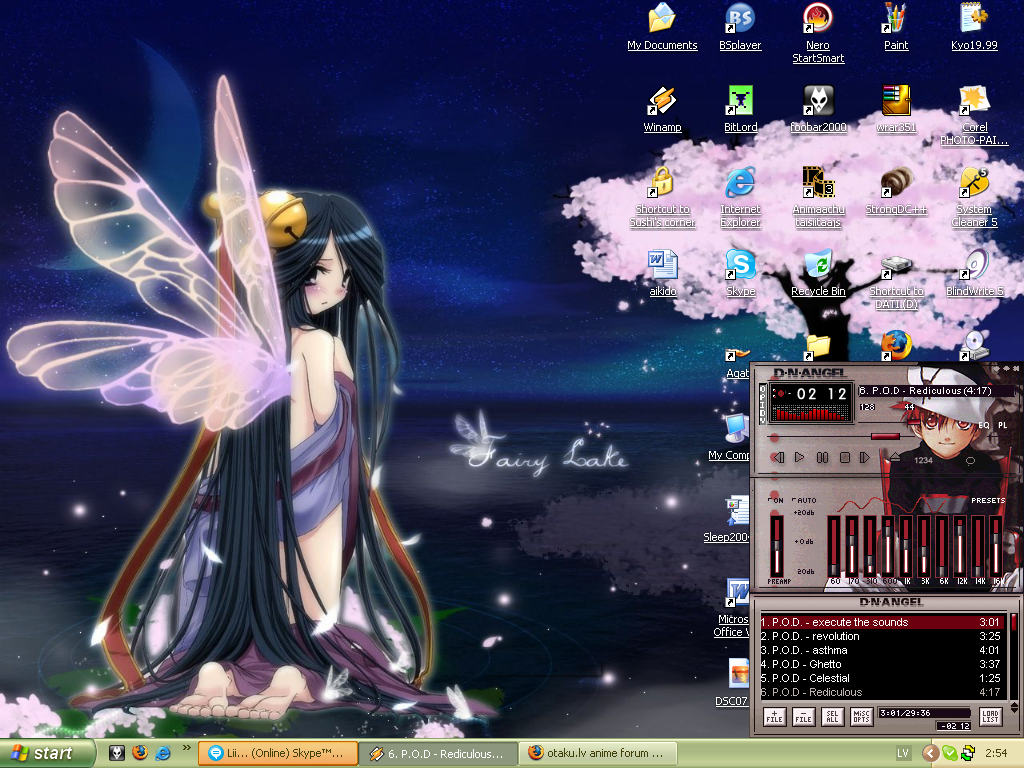1024x768 pixels.
Task: Adjust the 1K equalizer band slider
Action: pos(906,547)
